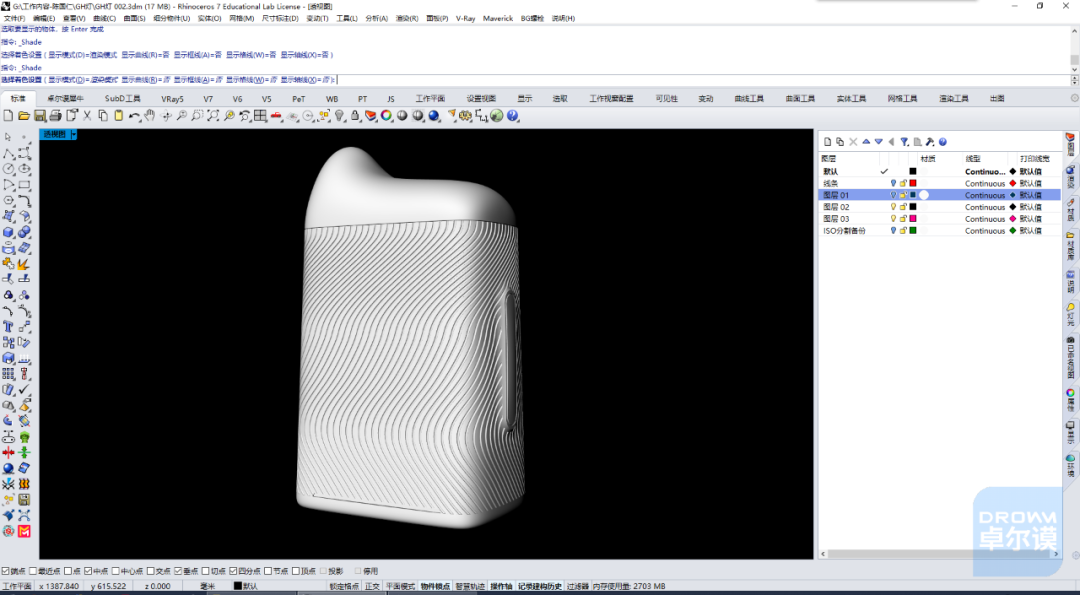Image resolution: width=1080 pixels, height=595 pixels.
Task: Switch to the VRay5 toolbar tab
Action: pyautogui.click(x=172, y=98)
